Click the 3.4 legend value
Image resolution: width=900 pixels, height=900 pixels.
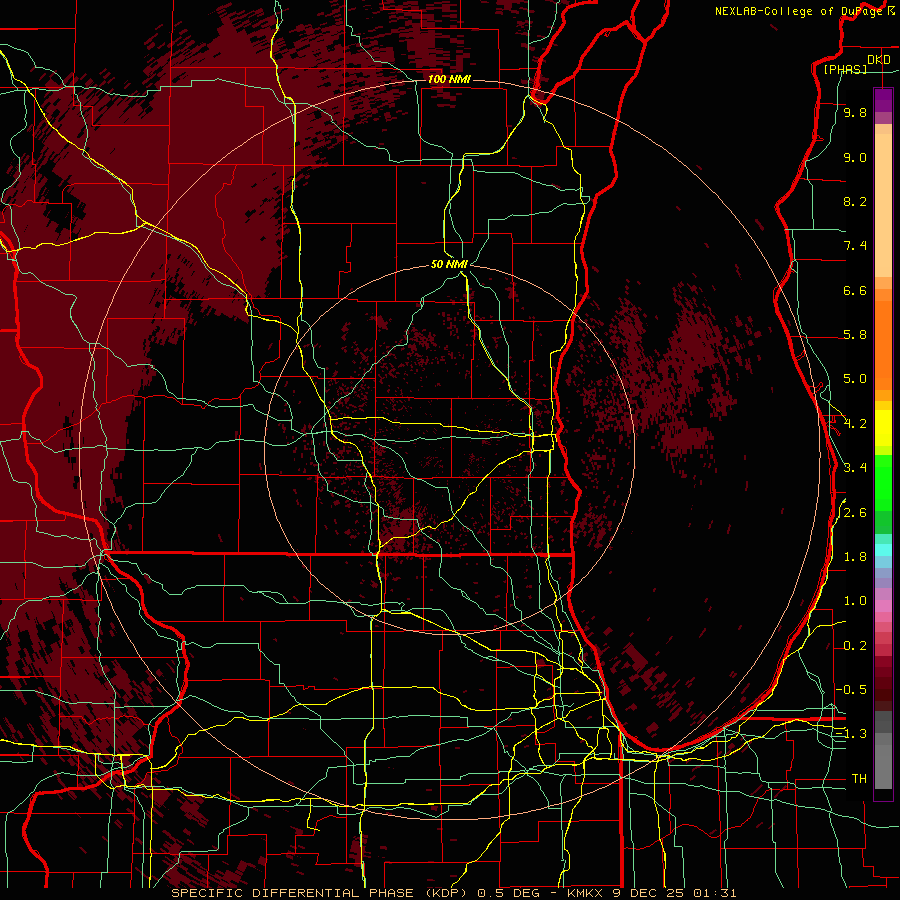tap(855, 468)
